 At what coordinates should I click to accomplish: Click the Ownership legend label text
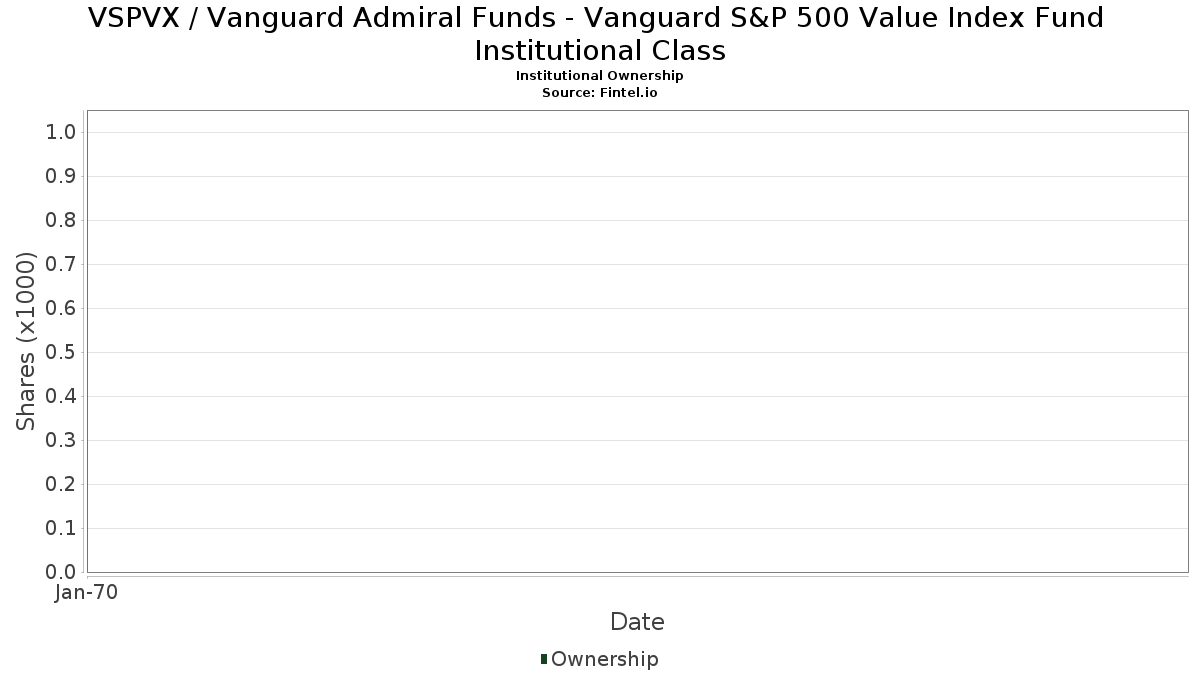click(x=604, y=659)
